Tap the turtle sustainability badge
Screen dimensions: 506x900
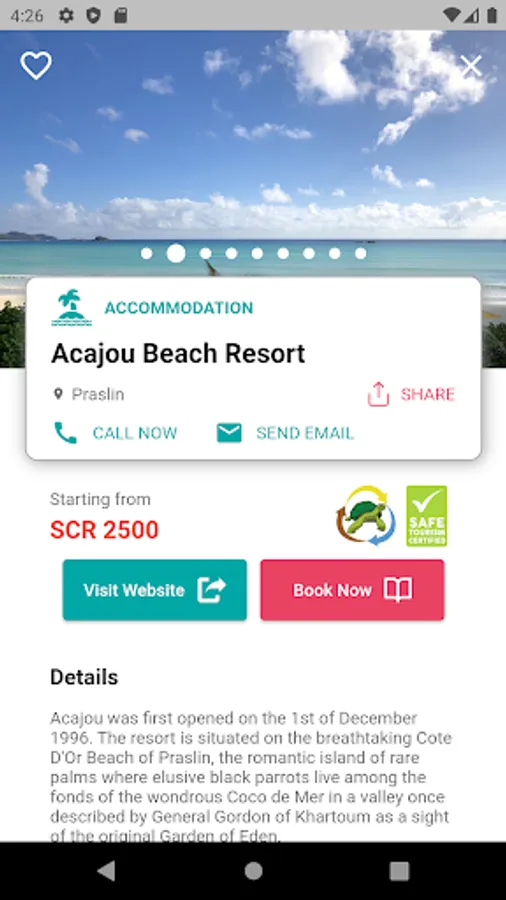365,515
